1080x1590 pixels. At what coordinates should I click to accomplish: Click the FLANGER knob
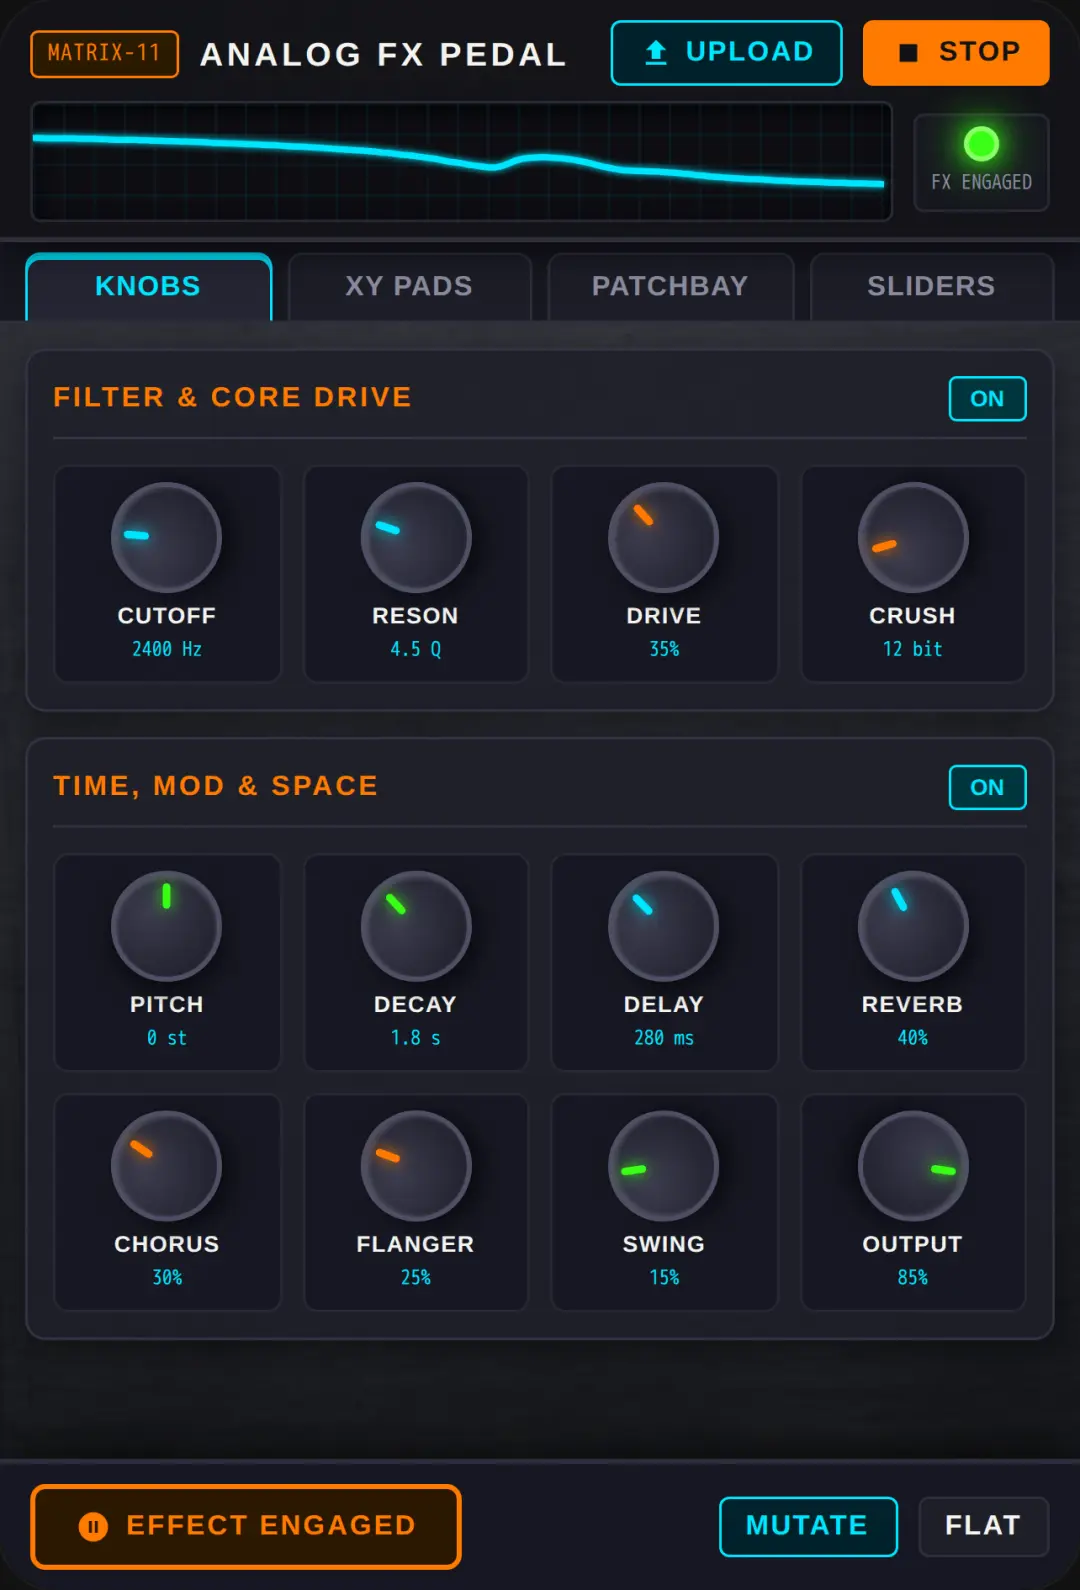[x=415, y=1166]
